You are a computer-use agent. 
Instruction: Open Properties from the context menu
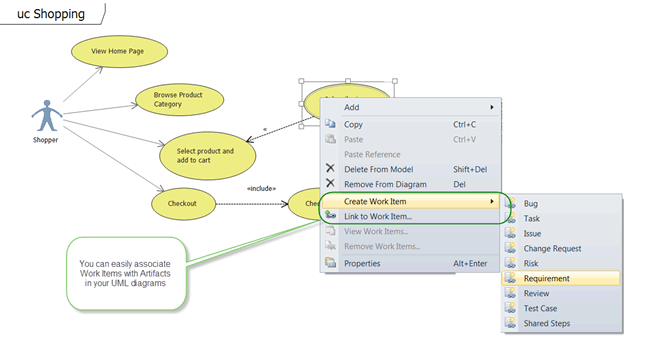tap(410, 263)
